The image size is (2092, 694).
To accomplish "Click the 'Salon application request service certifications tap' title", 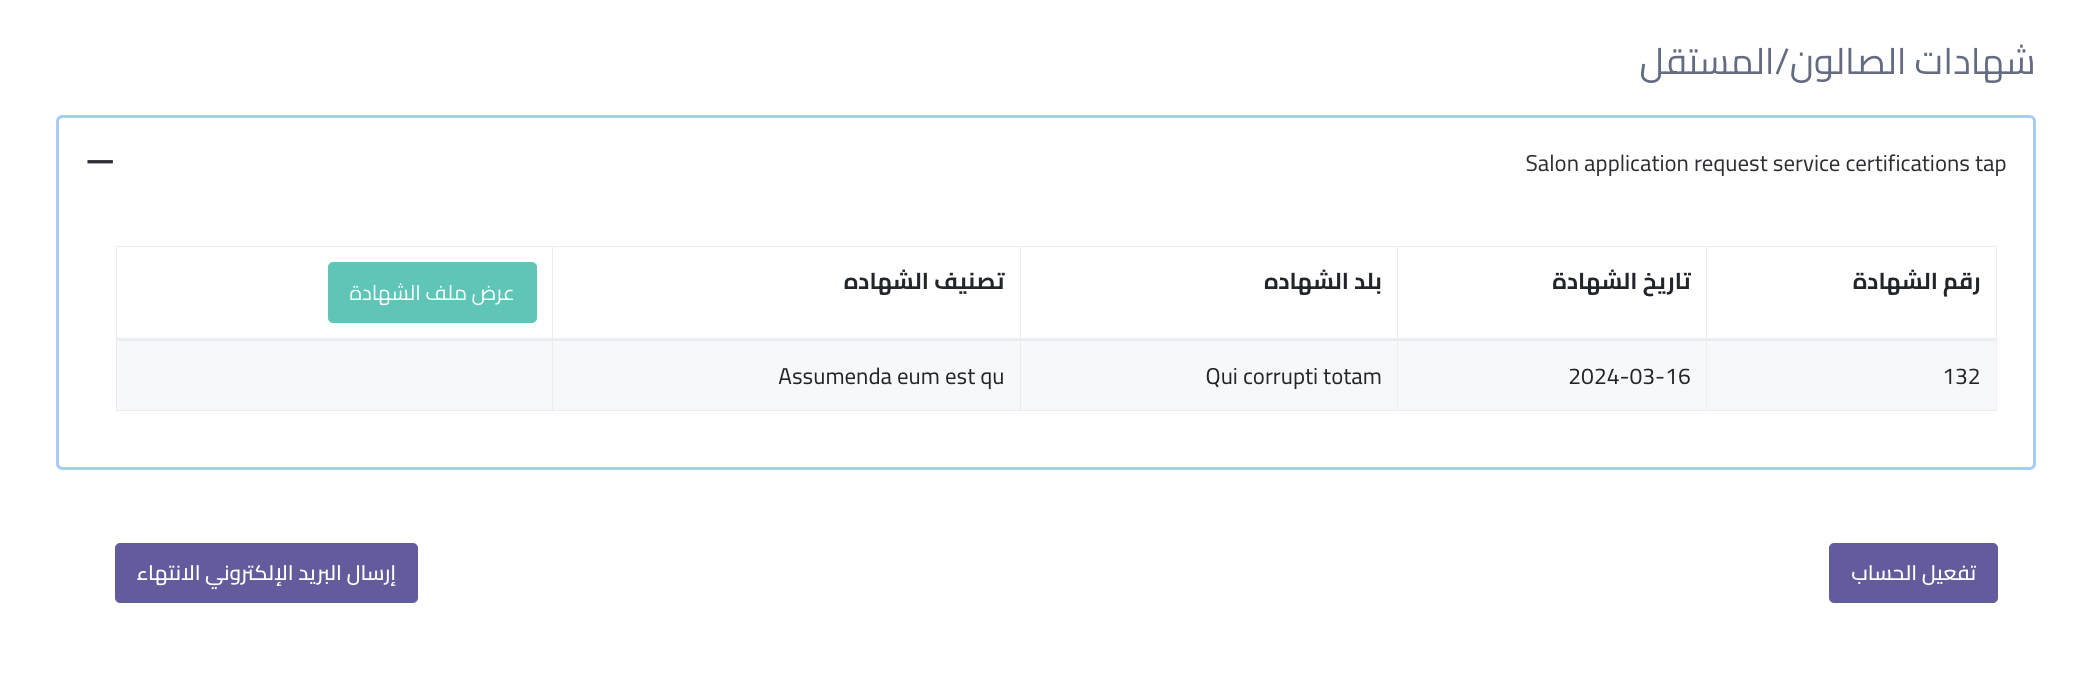I will (1765, 164).
